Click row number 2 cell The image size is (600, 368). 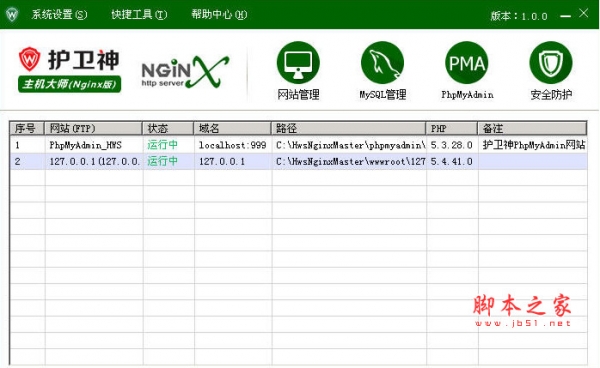28,161
